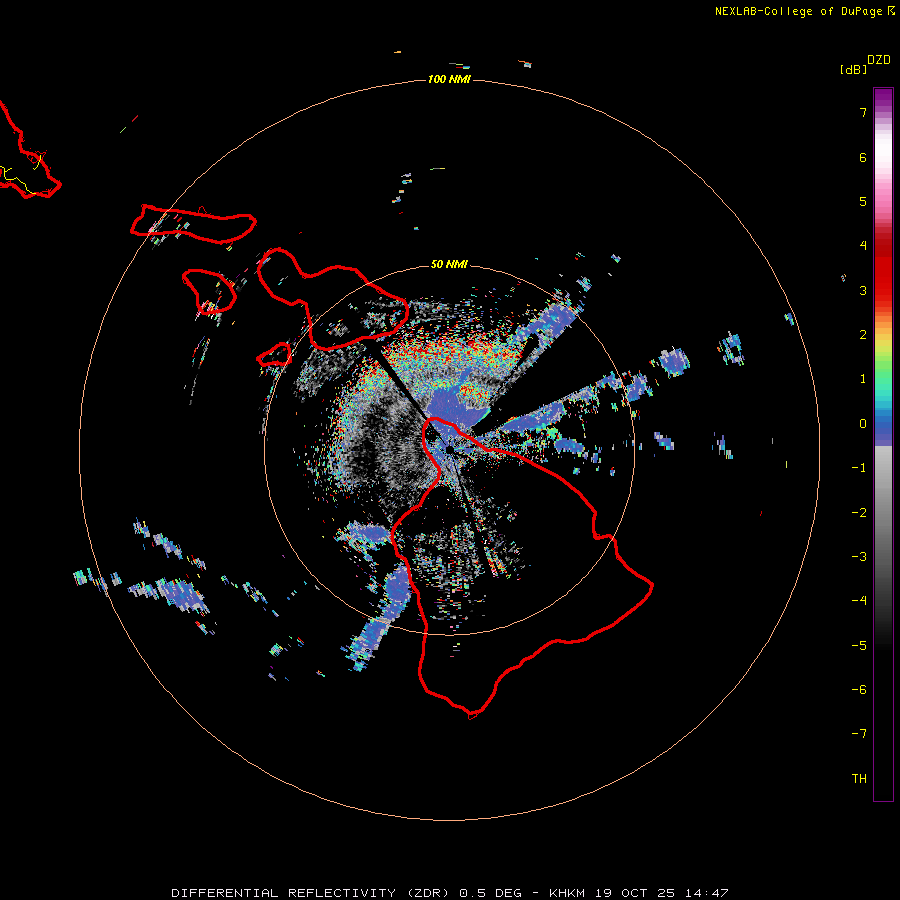Click the -2 value on the color scale
Image resolution: width=900 pixels, height=900 pixels.
859,513
